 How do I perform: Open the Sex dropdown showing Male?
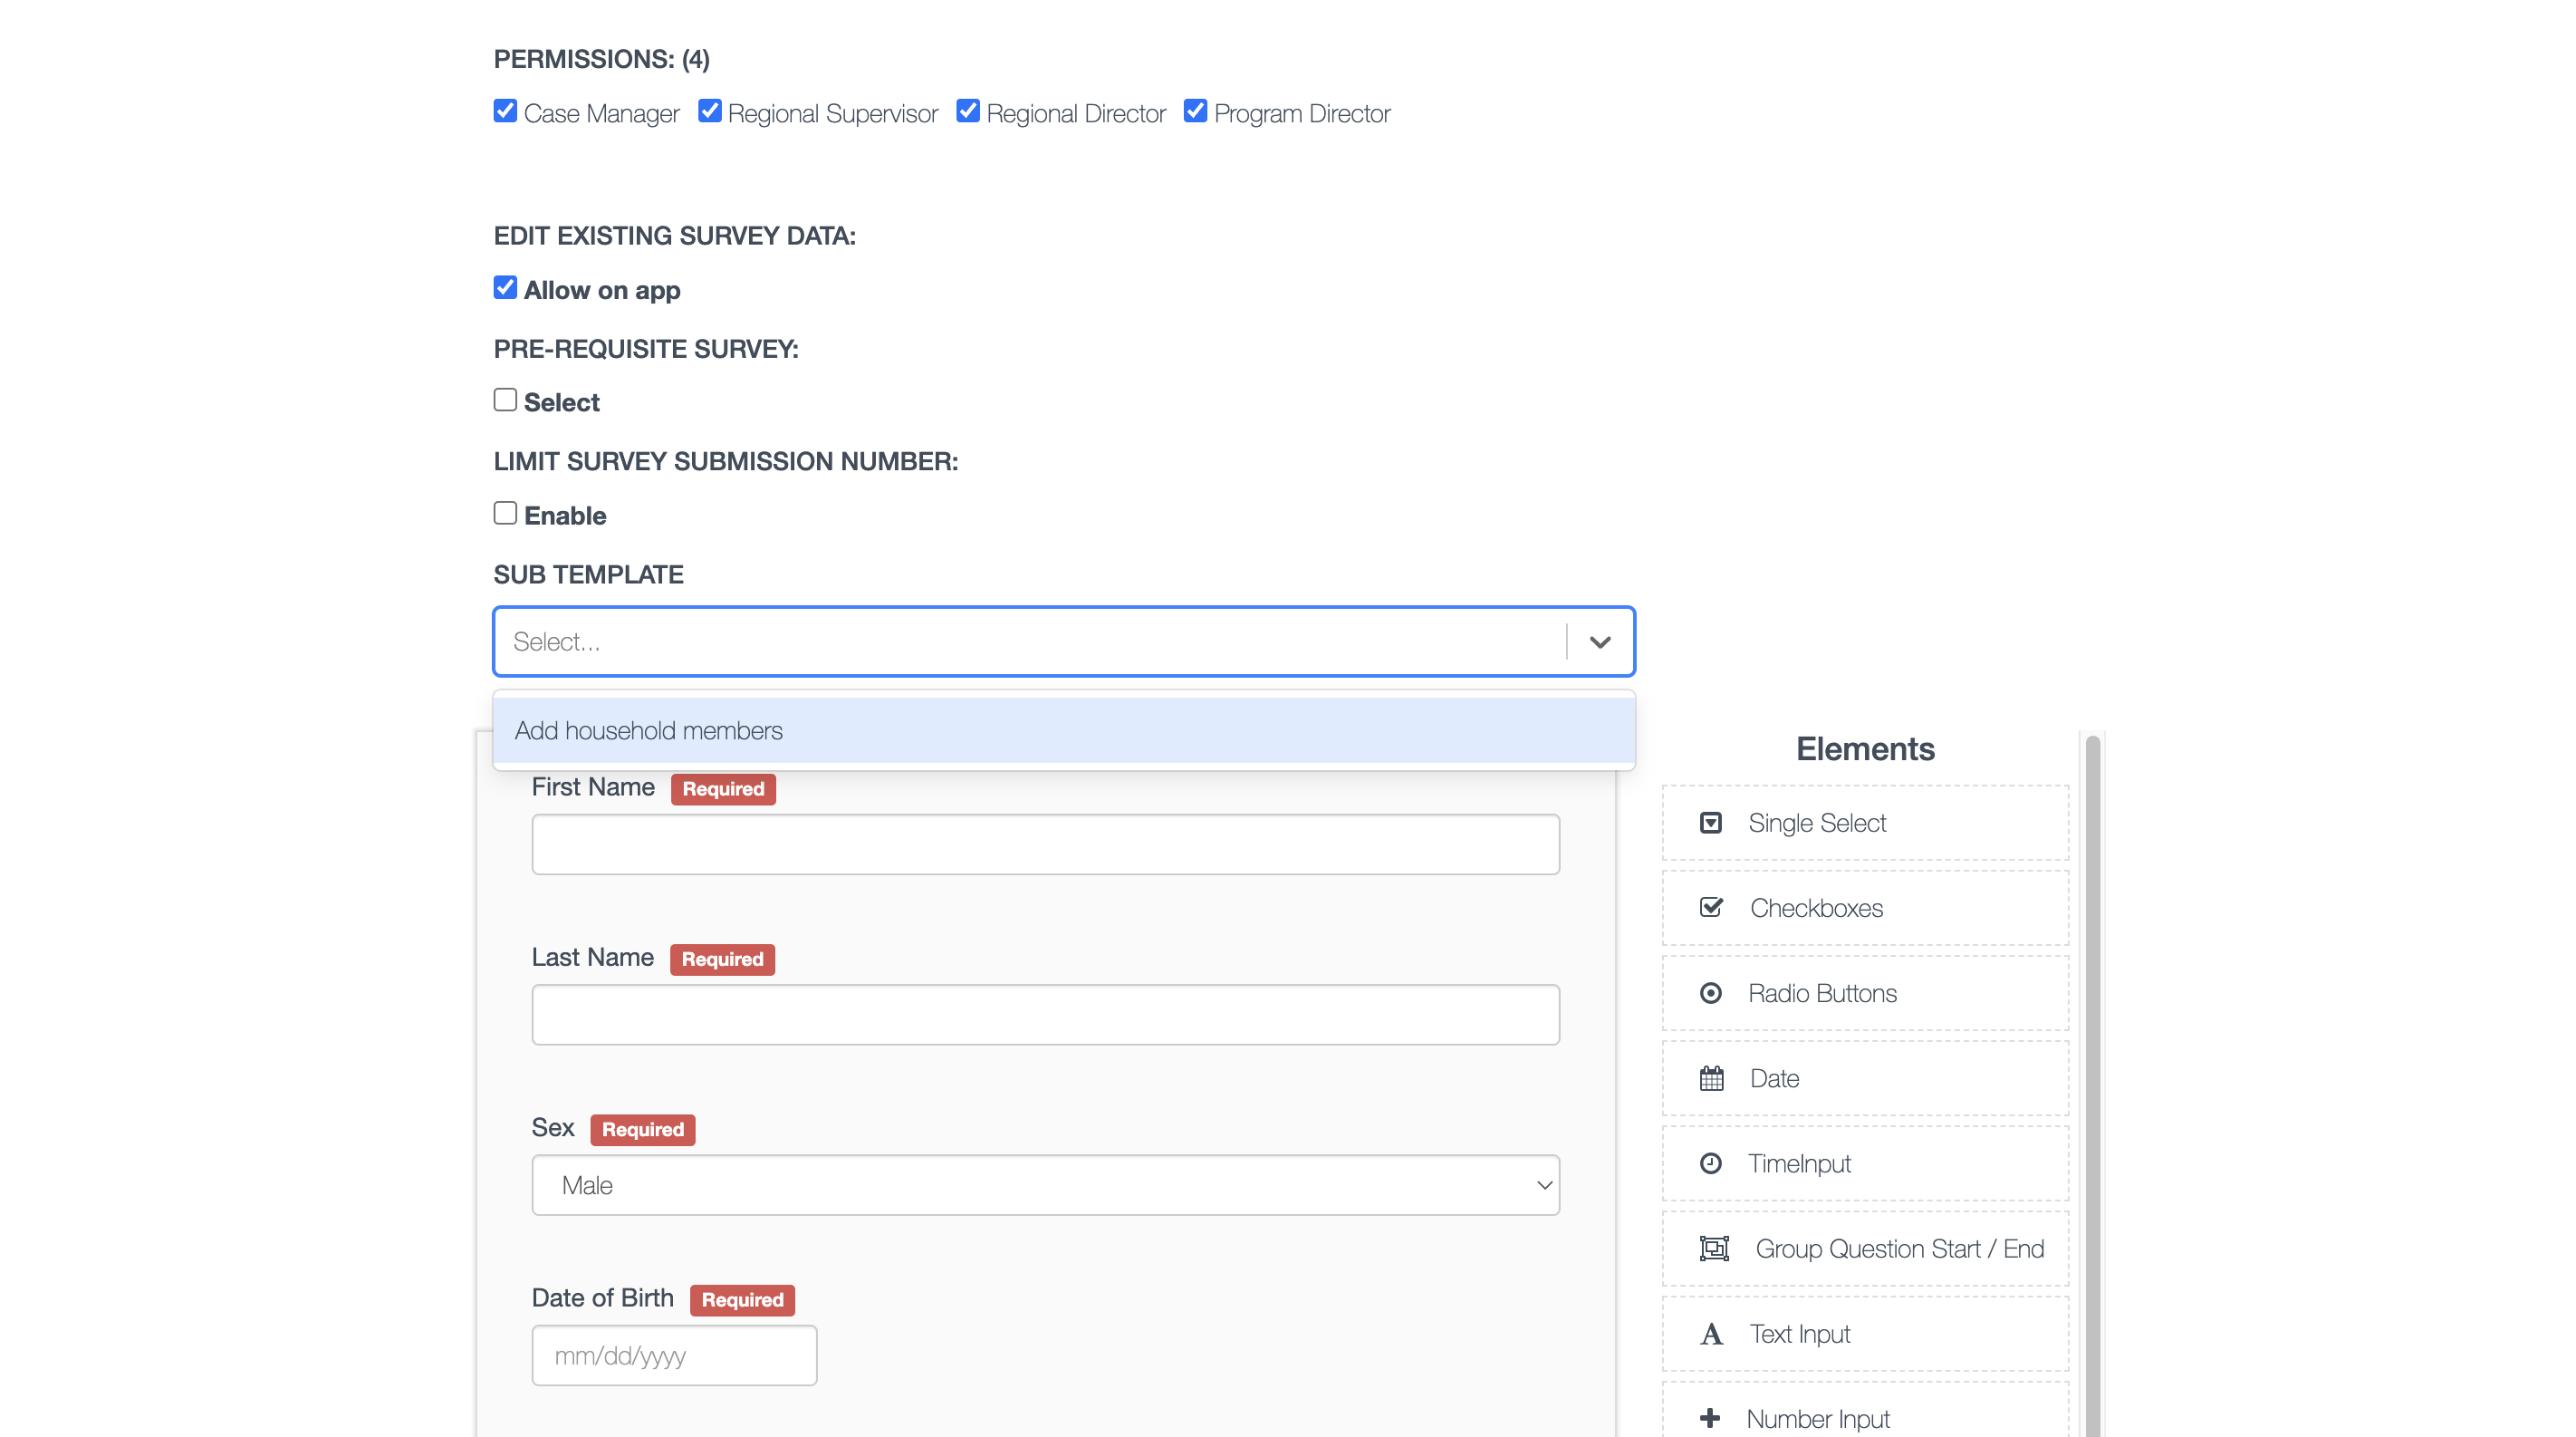pyautogui.click(x=1045, y=1185)
